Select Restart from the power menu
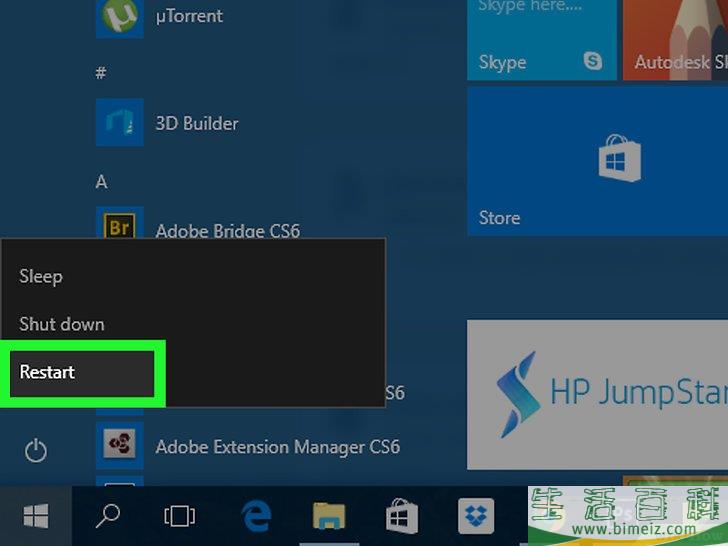The height and width of the screenshot is (546, 728). click(x=82, y=372)
